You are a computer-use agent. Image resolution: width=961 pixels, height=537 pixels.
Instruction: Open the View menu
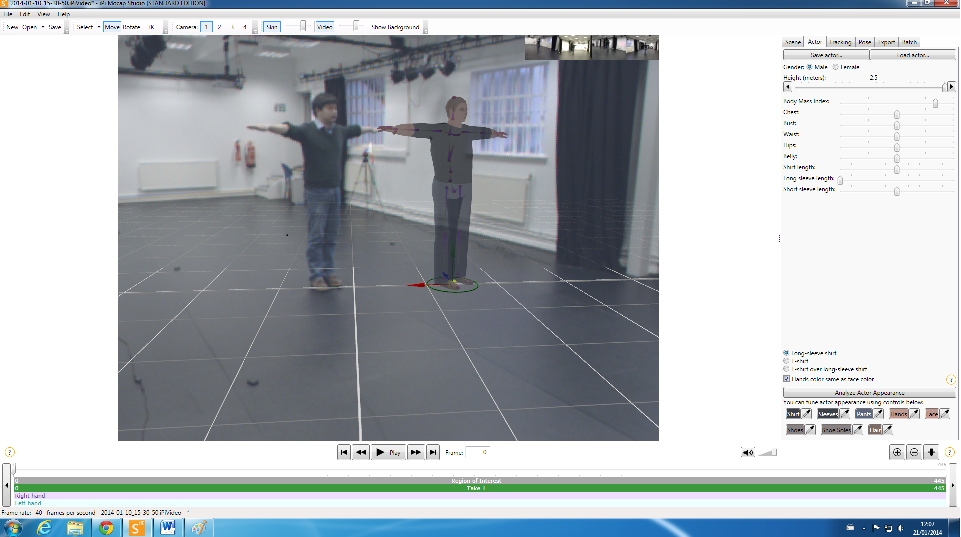(x=44, y=13)
